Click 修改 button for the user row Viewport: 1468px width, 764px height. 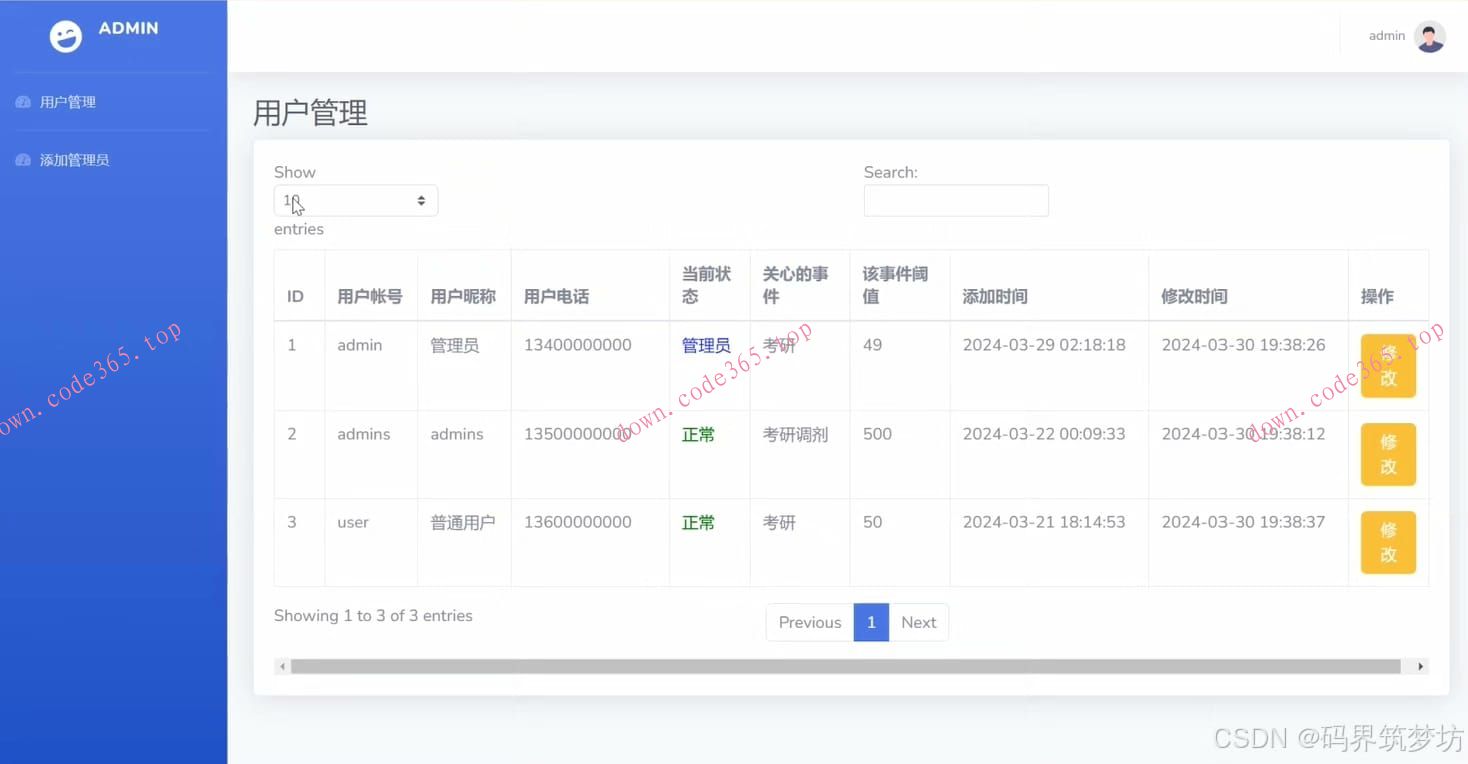pyautogui.click(x=1388, y=542)
